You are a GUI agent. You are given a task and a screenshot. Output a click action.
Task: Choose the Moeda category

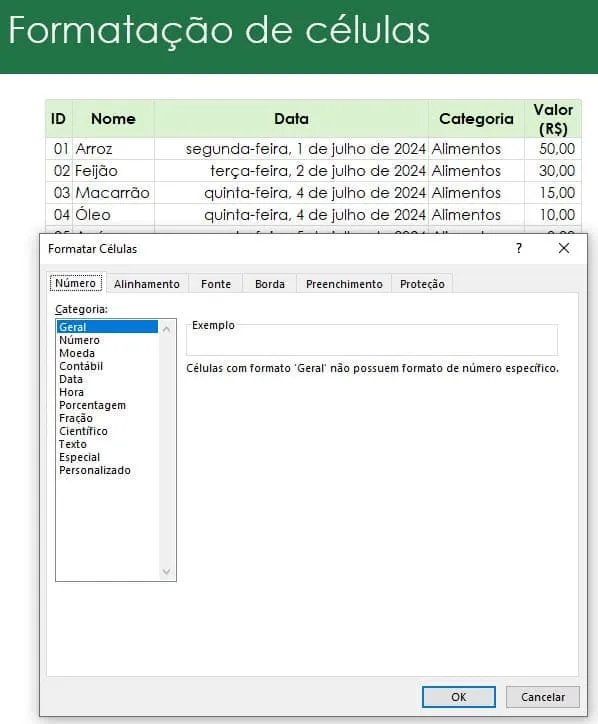pyautogui.click(x=107, y=353)
